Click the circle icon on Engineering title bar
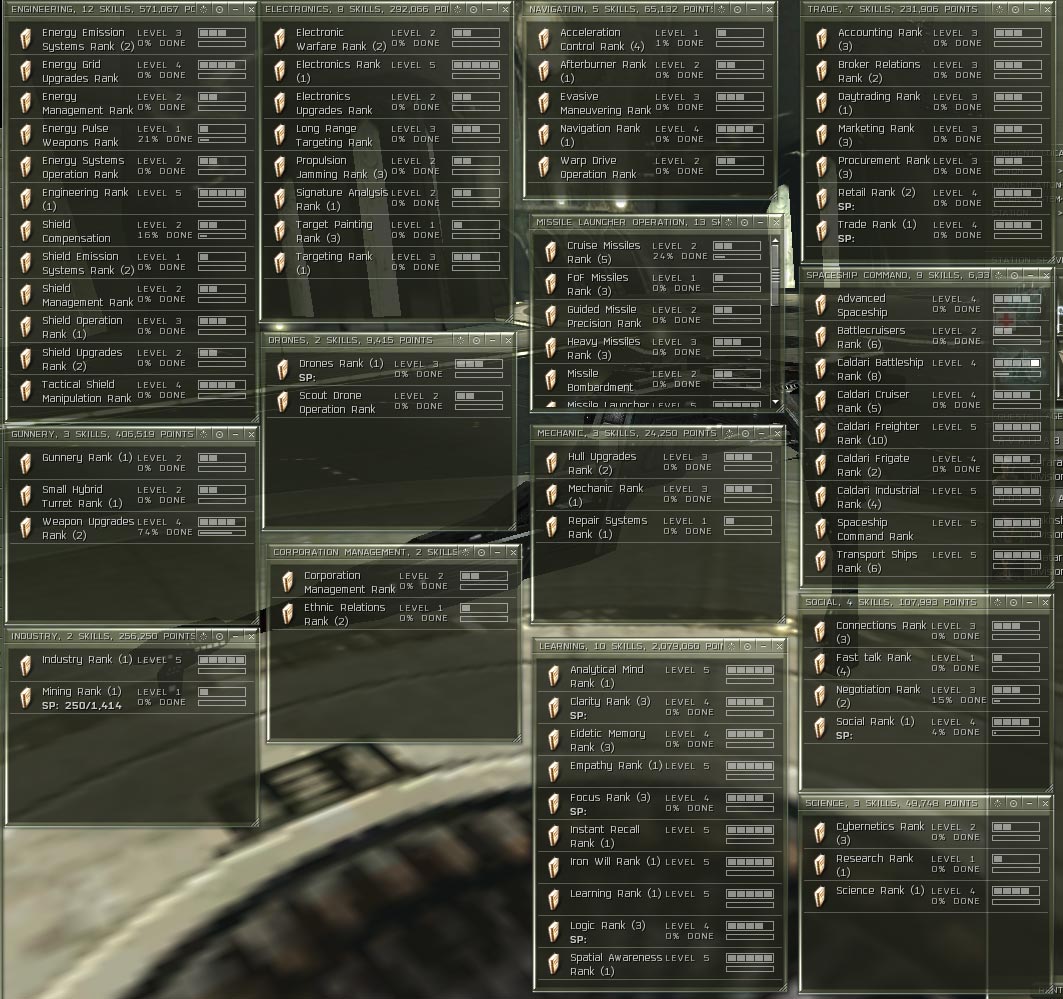Viewport: 1063px width, 999px height. [220, 9]
